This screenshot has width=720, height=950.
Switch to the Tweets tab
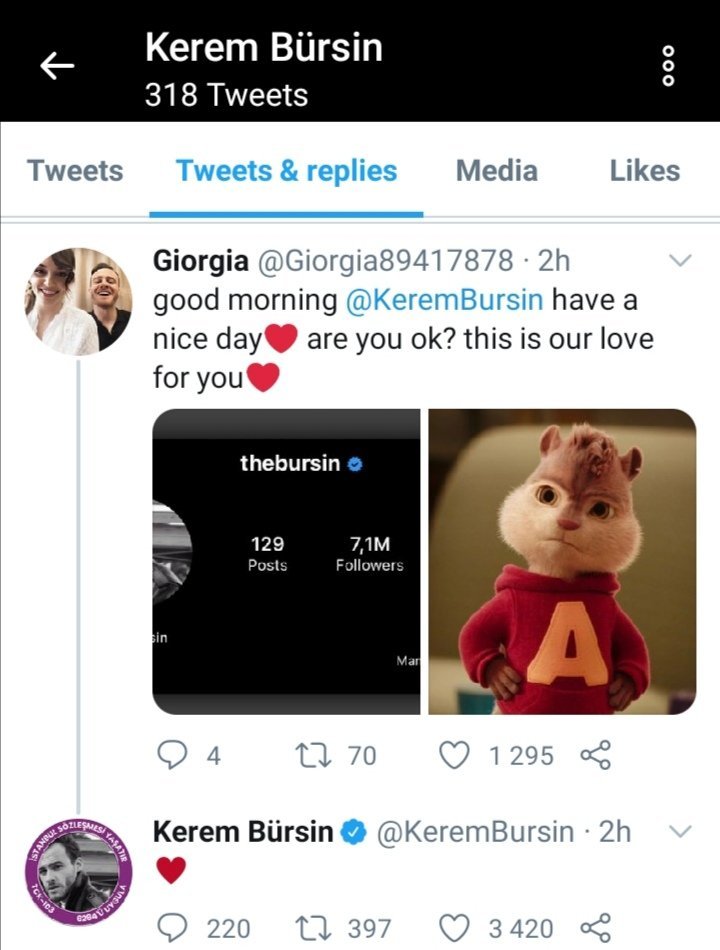[75, 171]
